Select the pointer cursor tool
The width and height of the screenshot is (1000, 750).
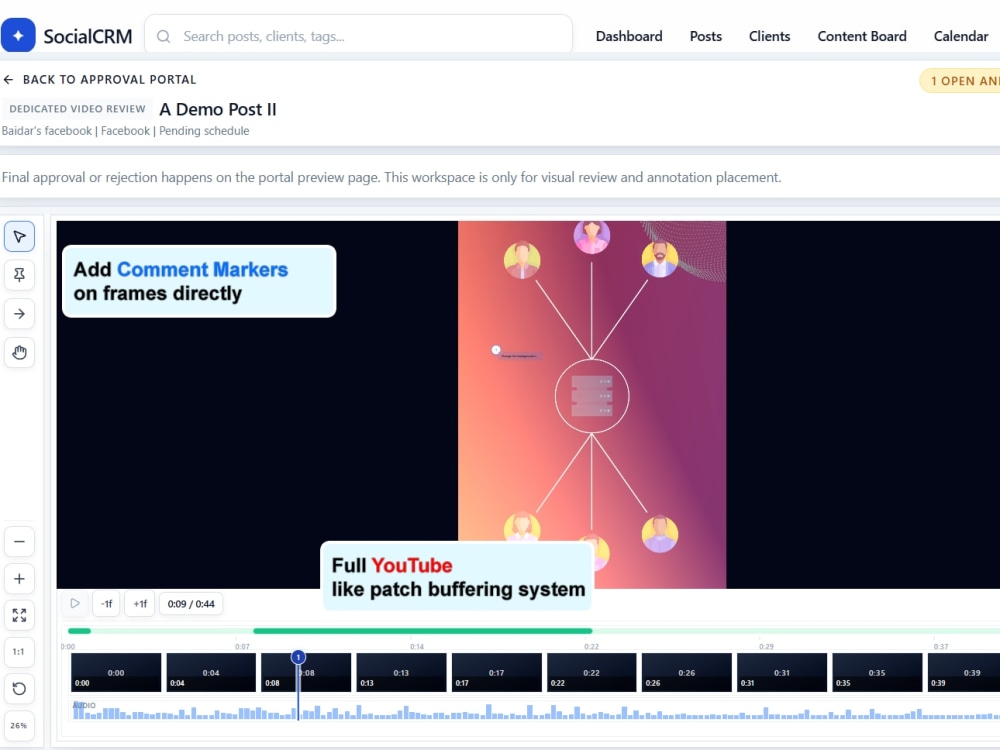click(19, 237)
